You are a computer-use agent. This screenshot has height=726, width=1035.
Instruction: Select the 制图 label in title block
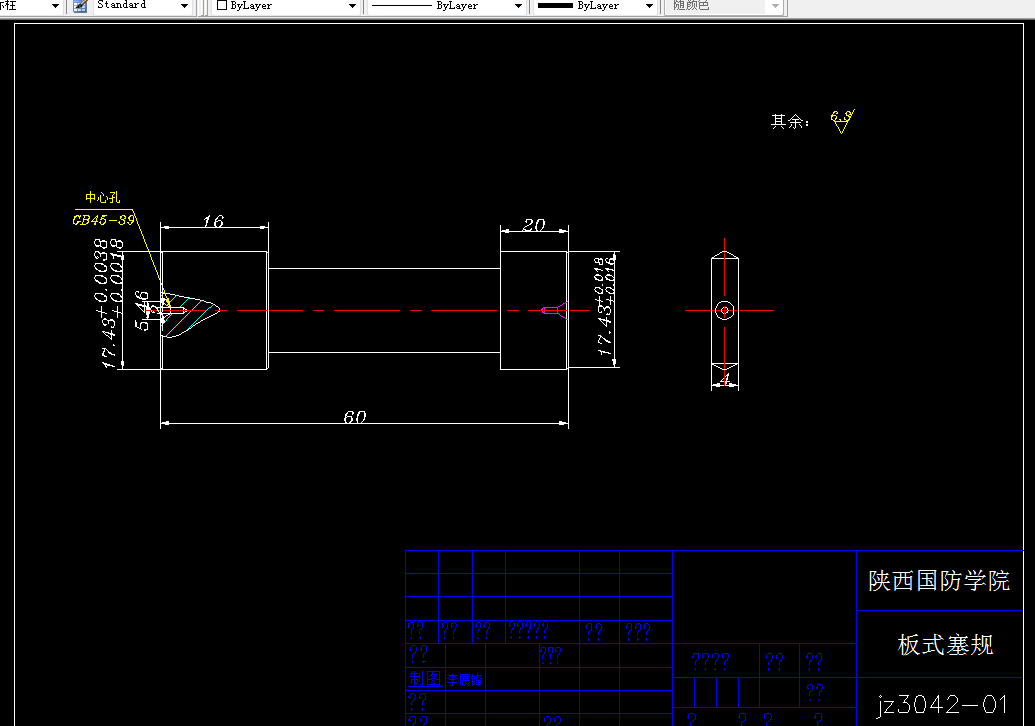tap(424, 678)
